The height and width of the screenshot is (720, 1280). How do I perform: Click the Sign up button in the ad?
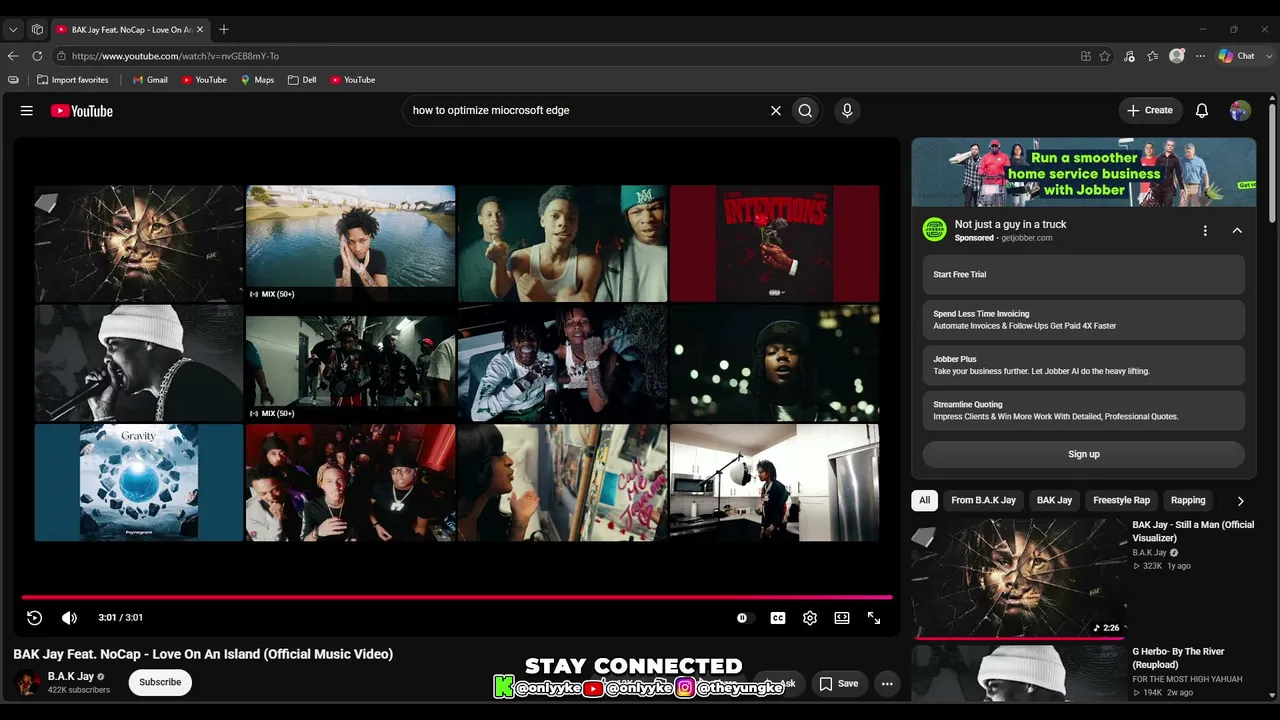pos(1084,454)
